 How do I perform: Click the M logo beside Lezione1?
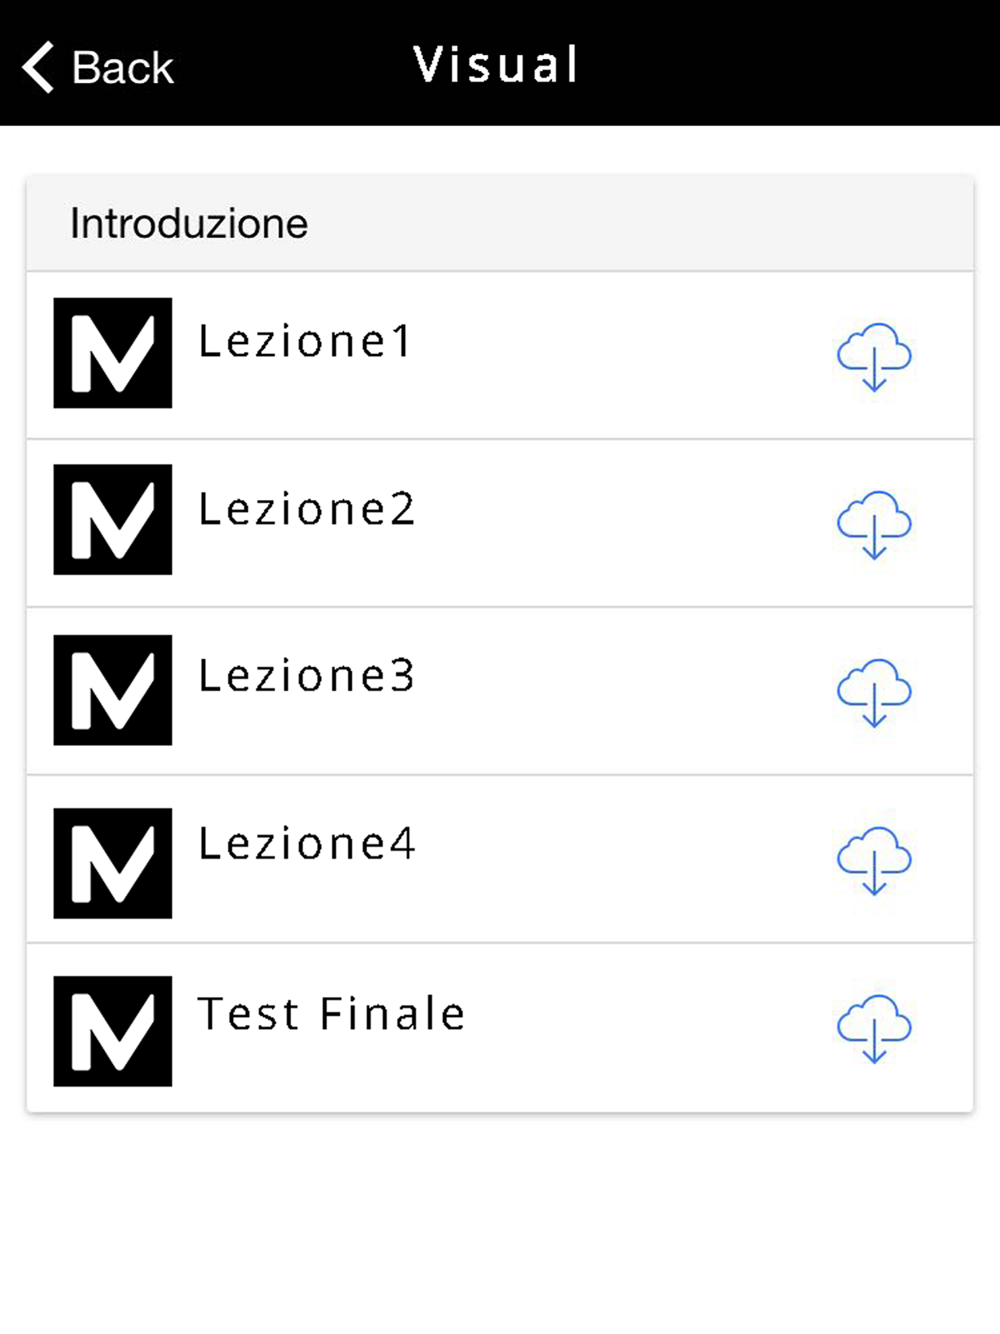[x=113, y=353]
